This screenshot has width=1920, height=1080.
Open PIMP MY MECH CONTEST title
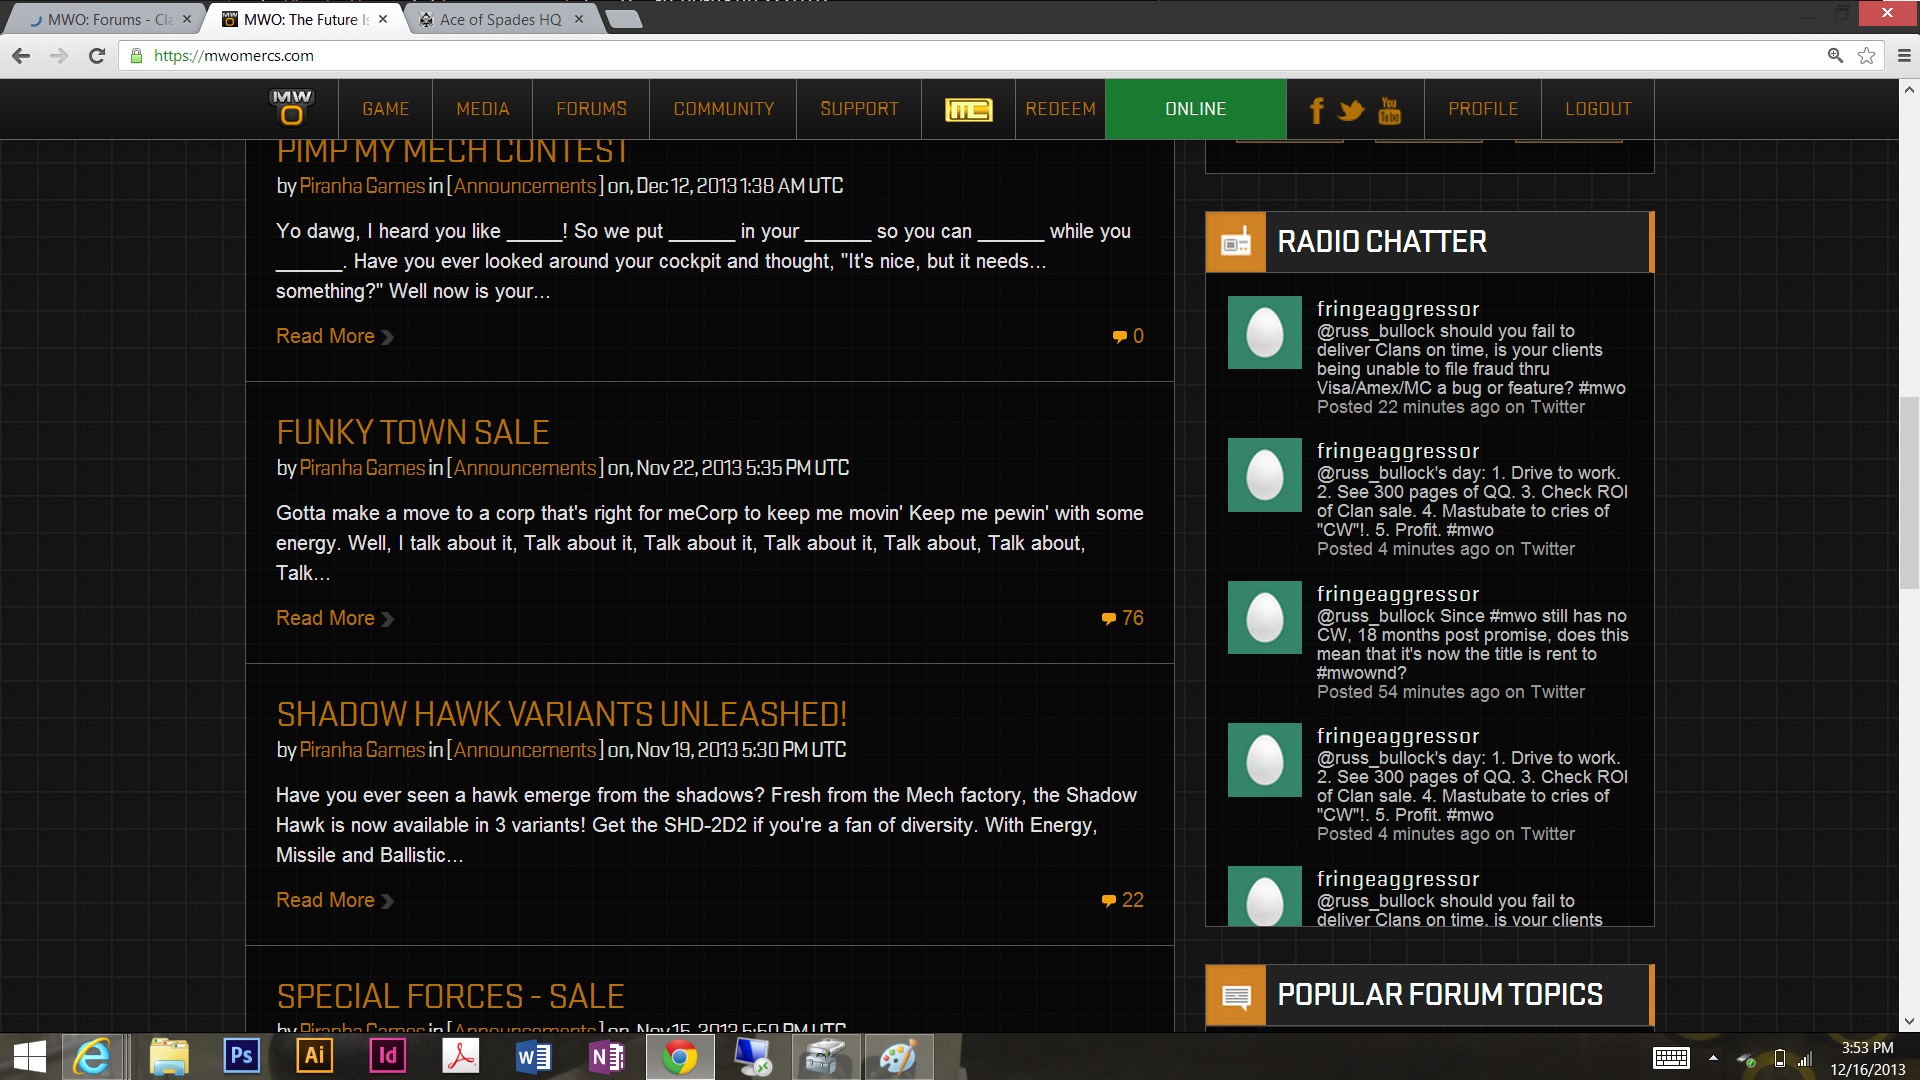pos(452,152)
